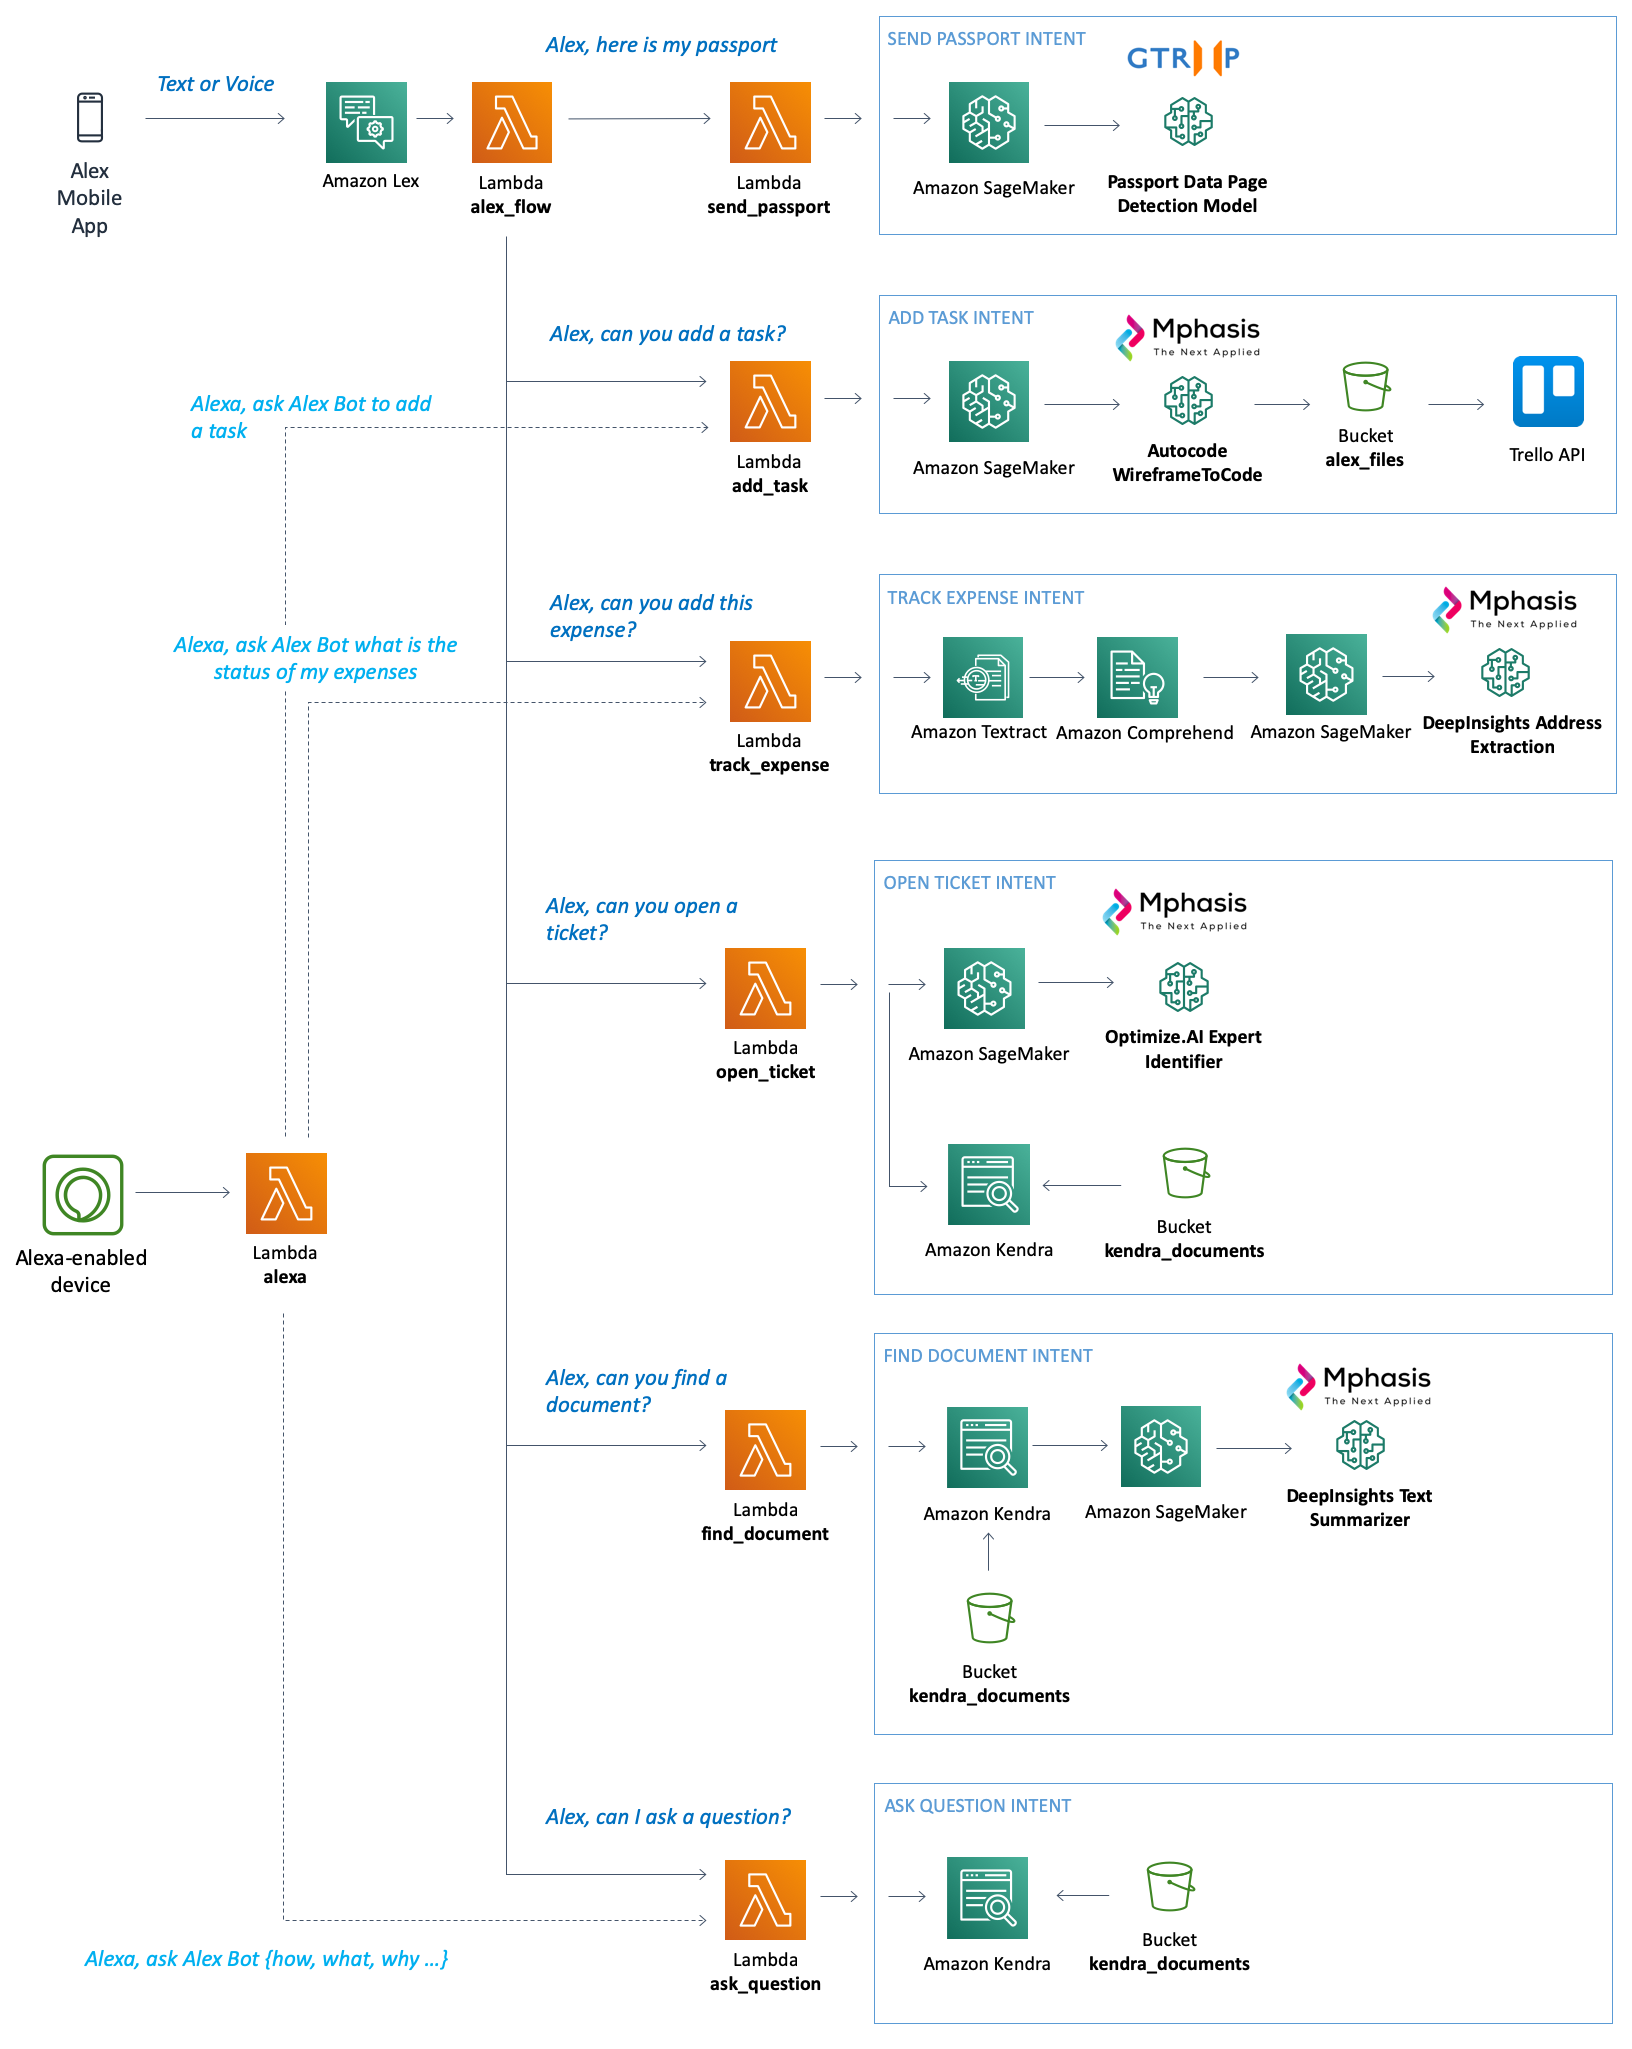This screenshot has height=2049, width=1632.
Task: Click the Lambda send_passport icon
Action: [x=770, y=122]
